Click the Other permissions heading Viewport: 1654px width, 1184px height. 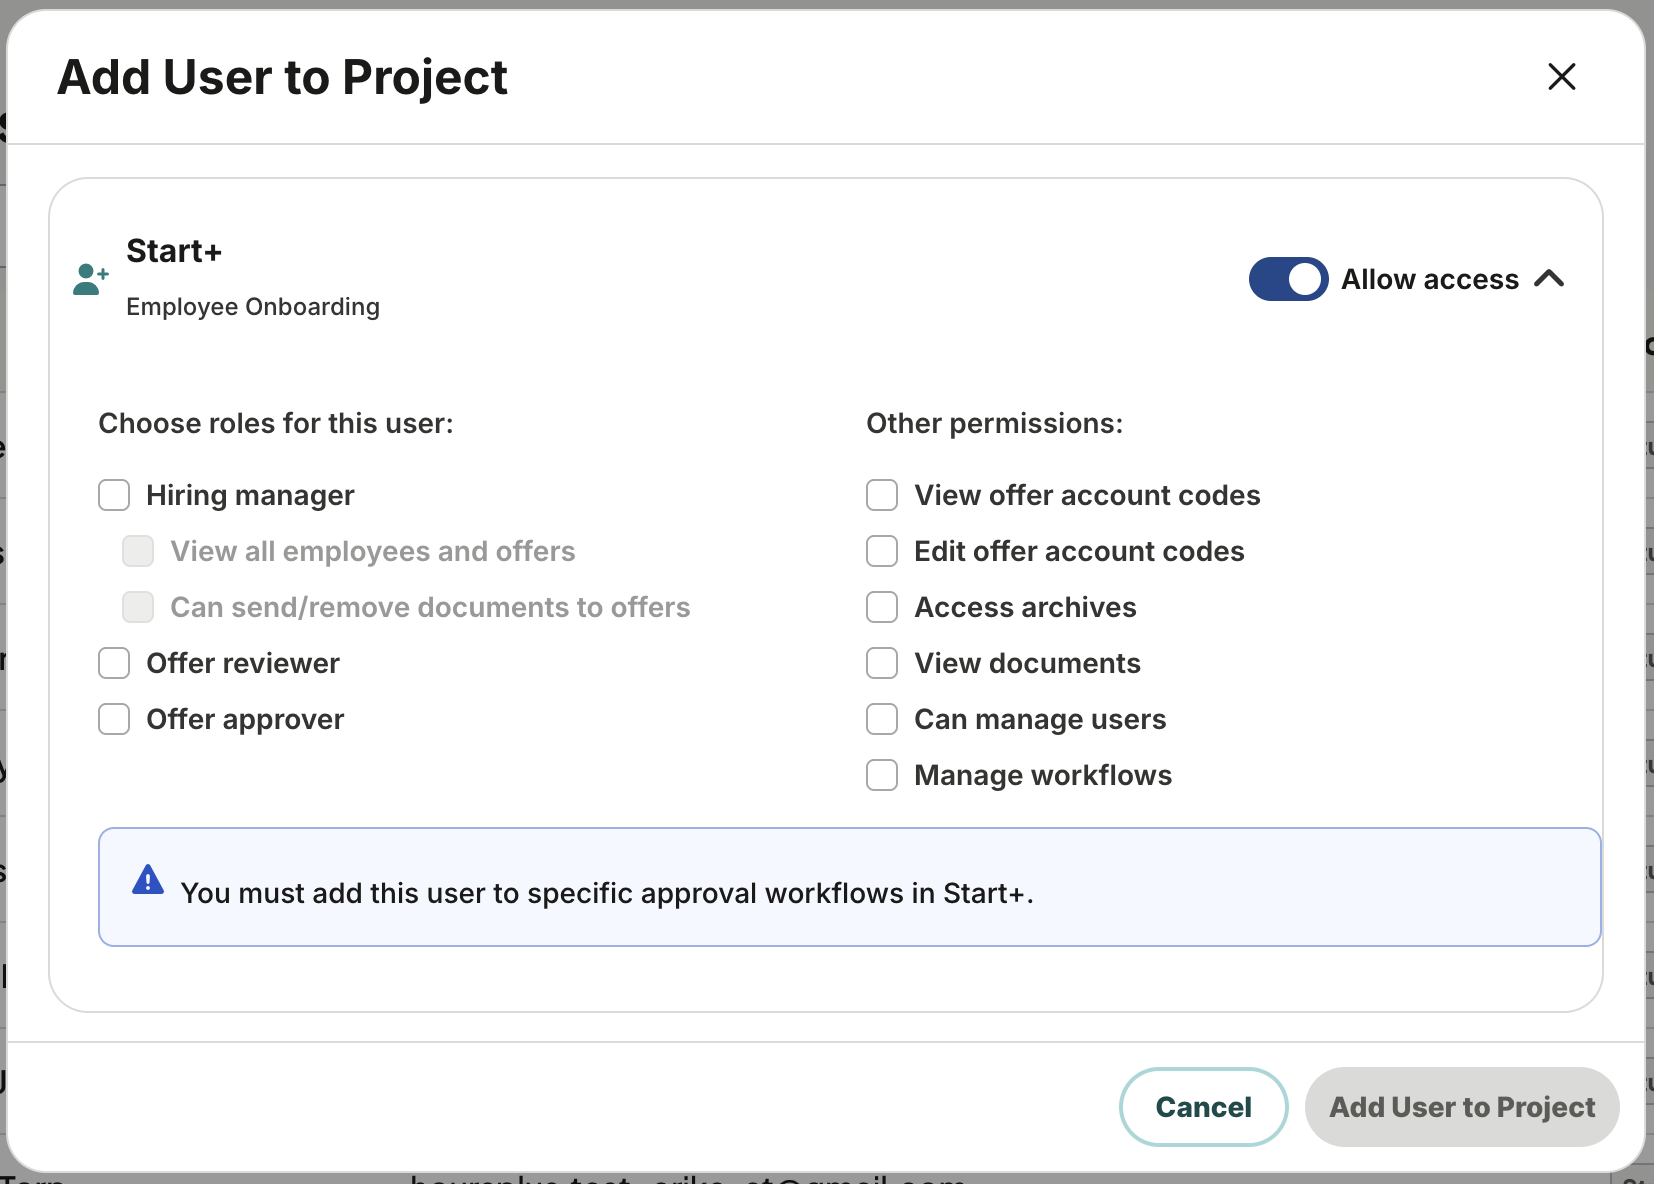(x=995, y=423)
